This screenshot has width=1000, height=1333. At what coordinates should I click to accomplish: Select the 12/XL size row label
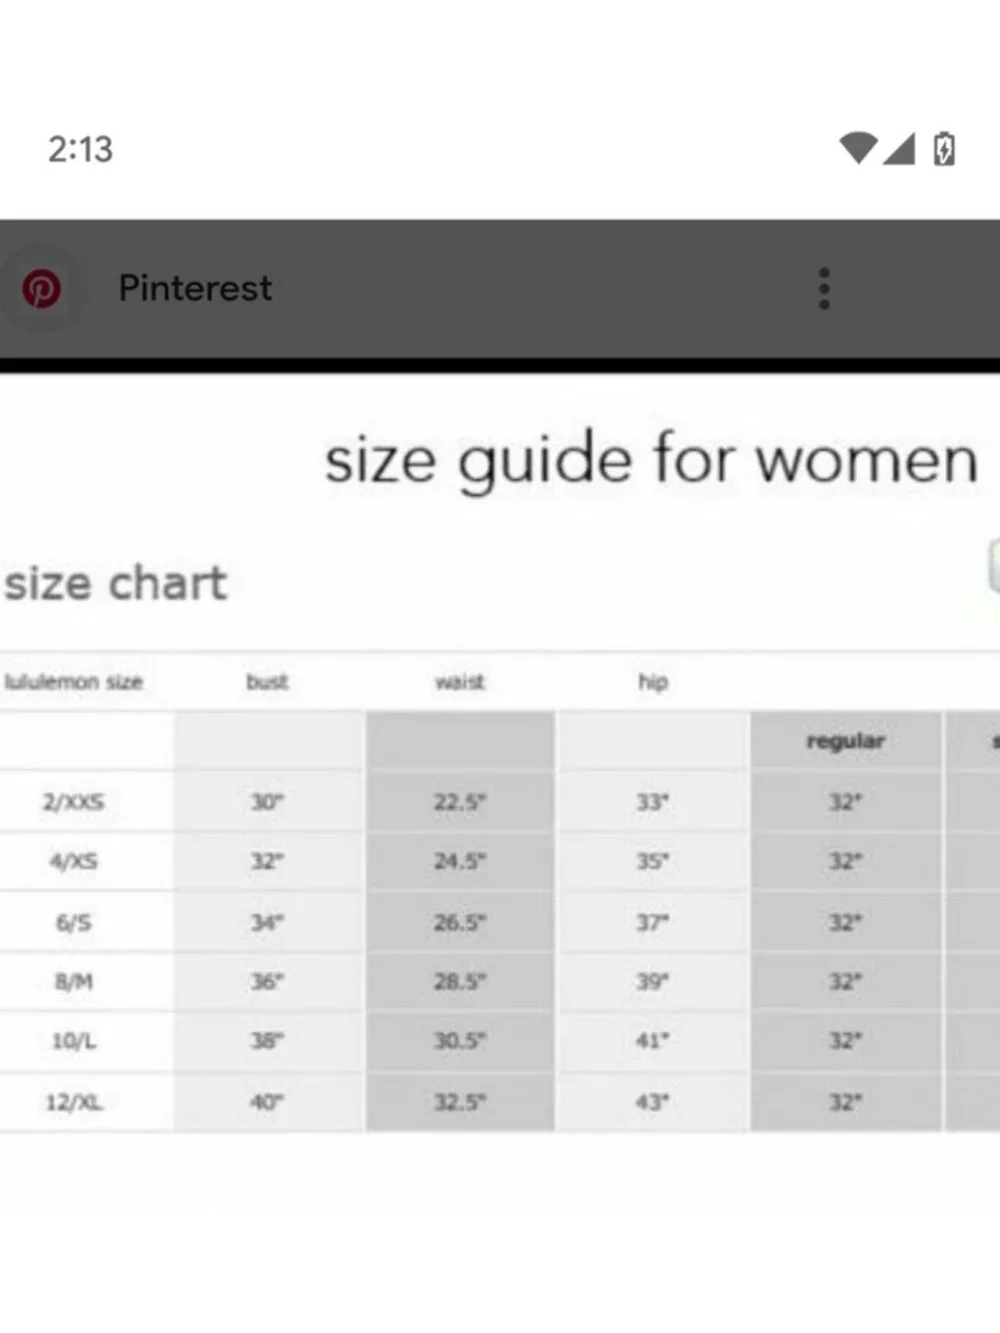(73, 1102)
